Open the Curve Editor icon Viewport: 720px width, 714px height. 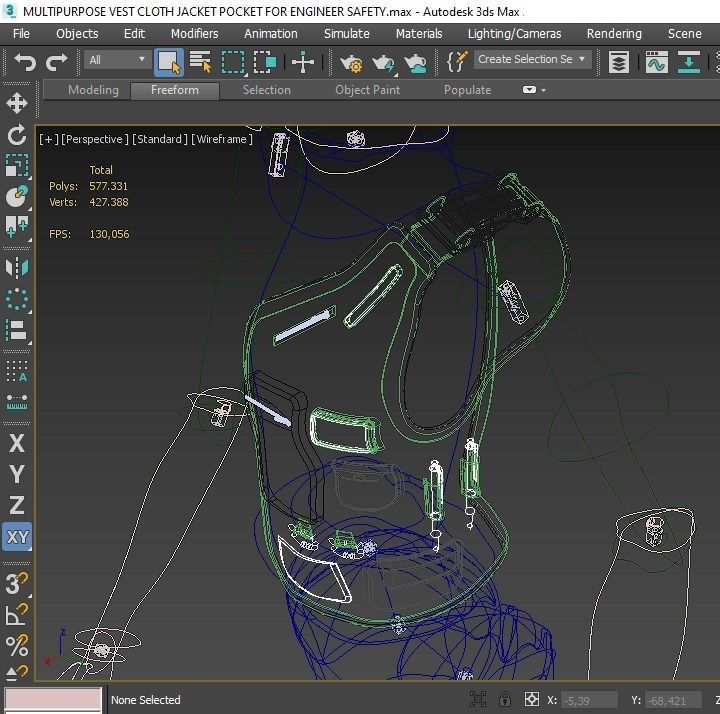tap(656, 62)
